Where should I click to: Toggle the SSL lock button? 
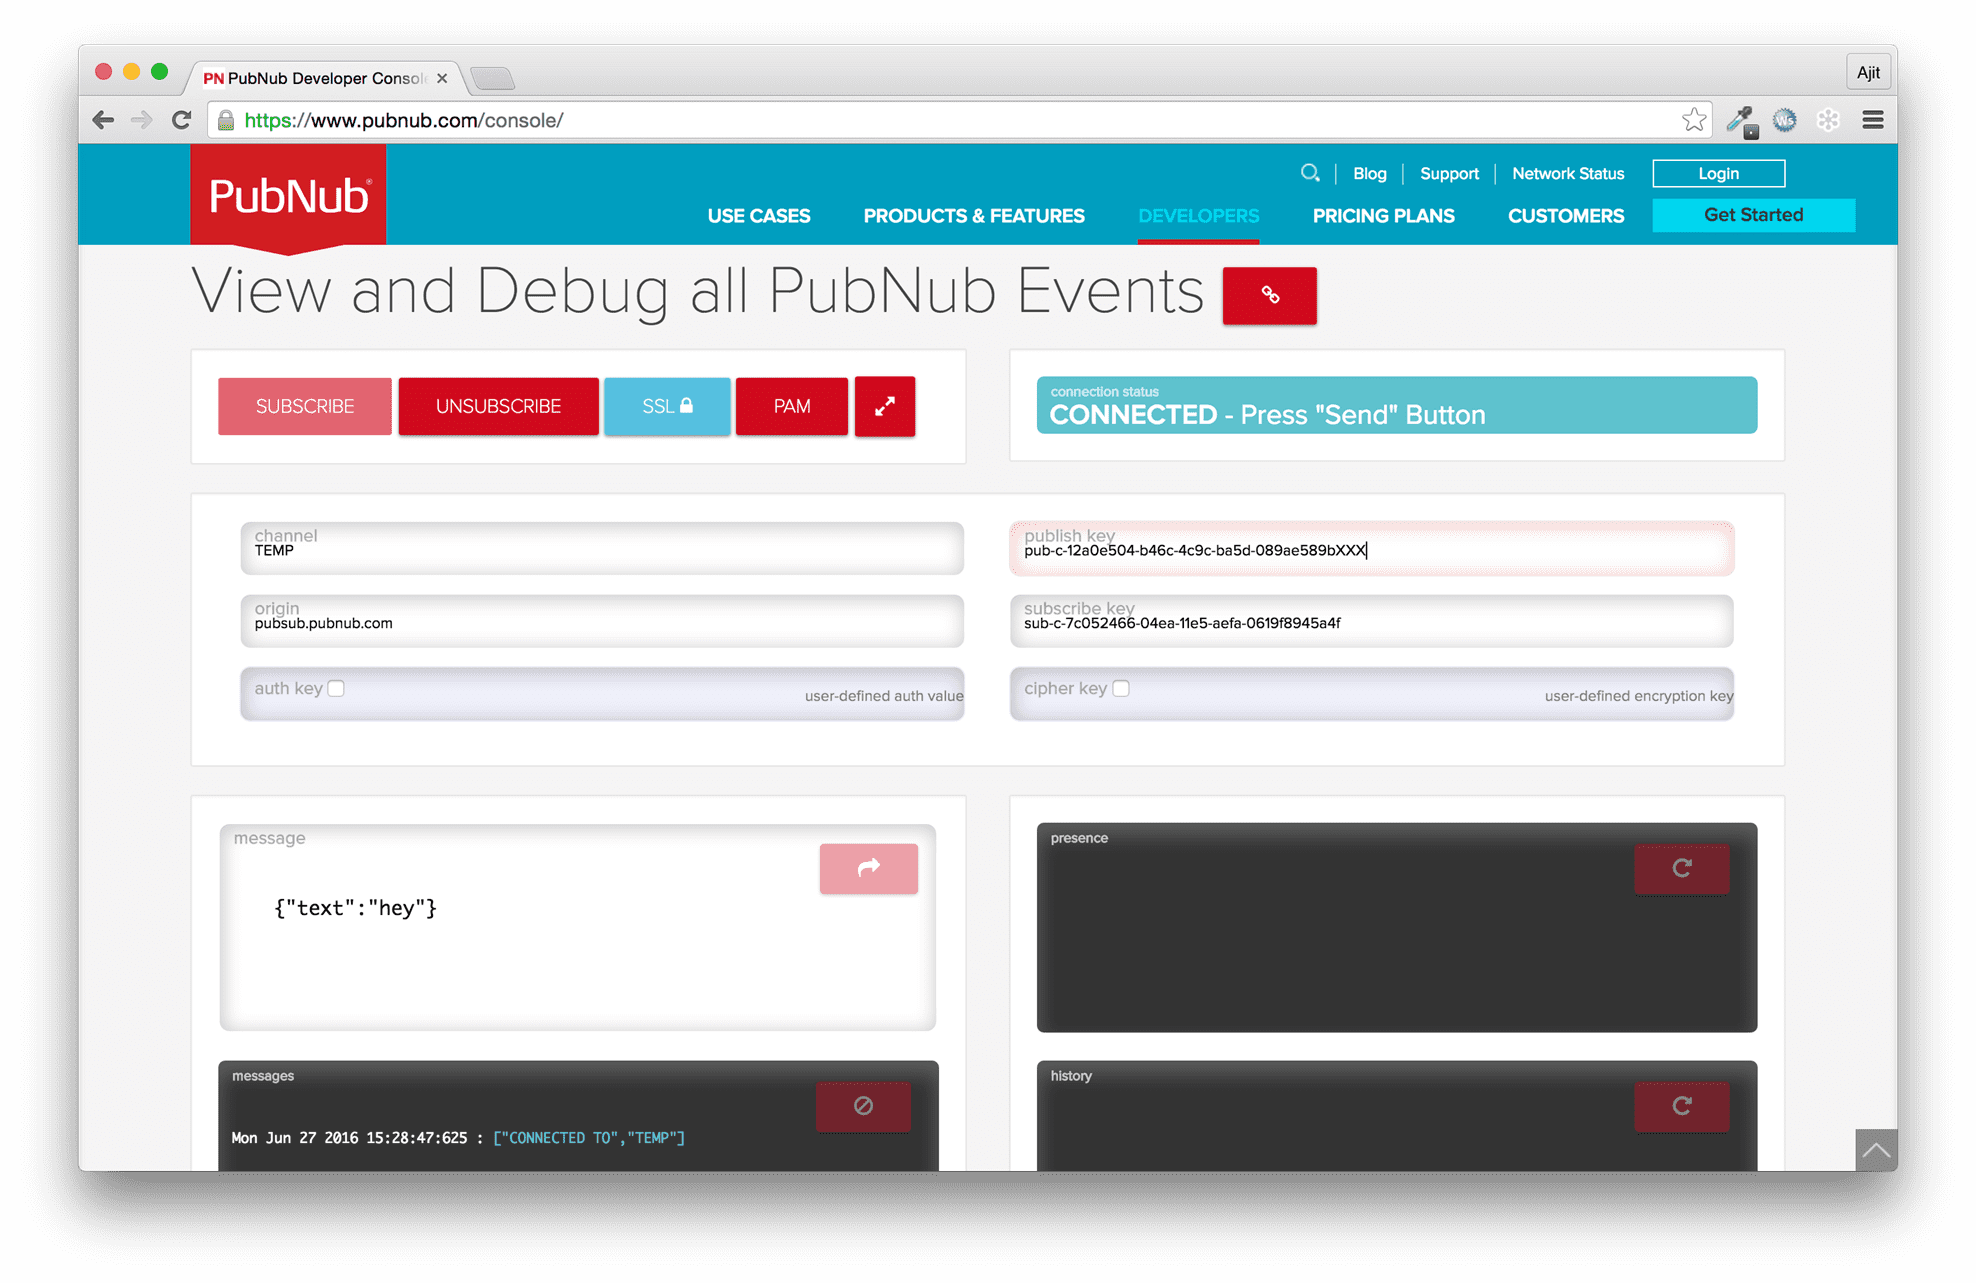[667, 406]
